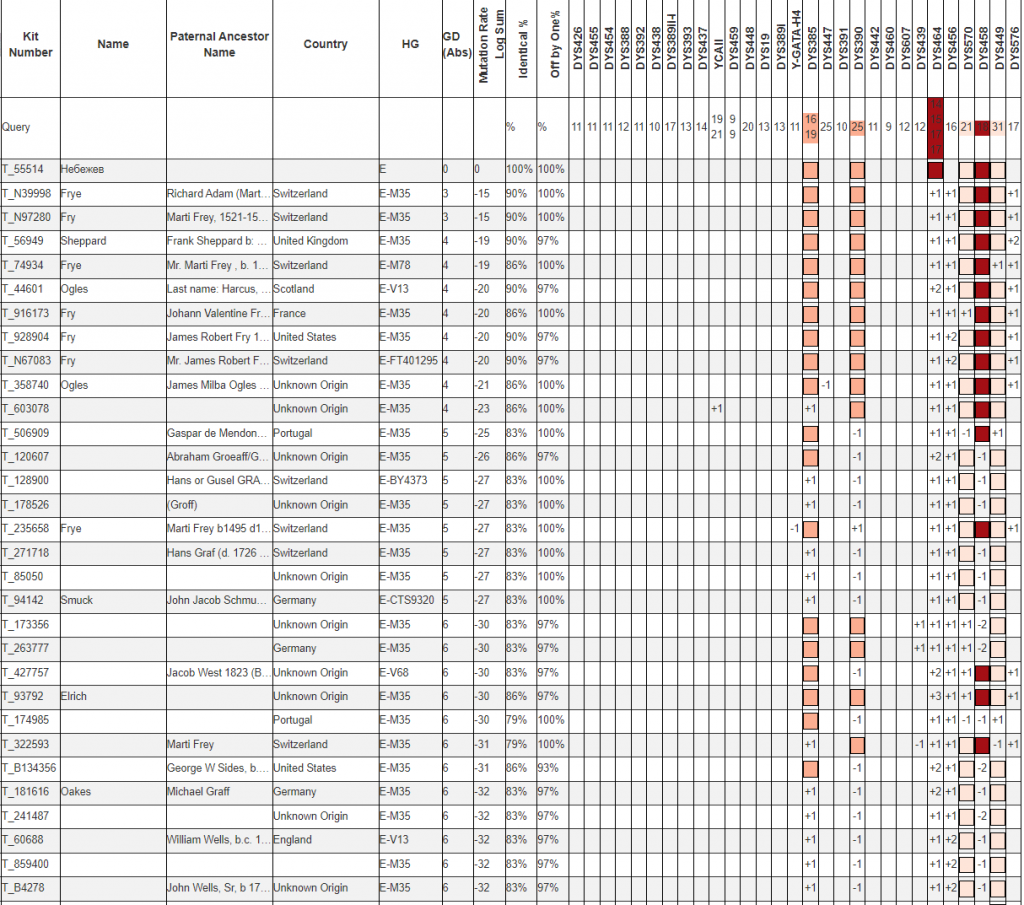Click haplogroup E-FT401295 cell
This screenshot has height=905, width=1024.
[x=408, y=361]
